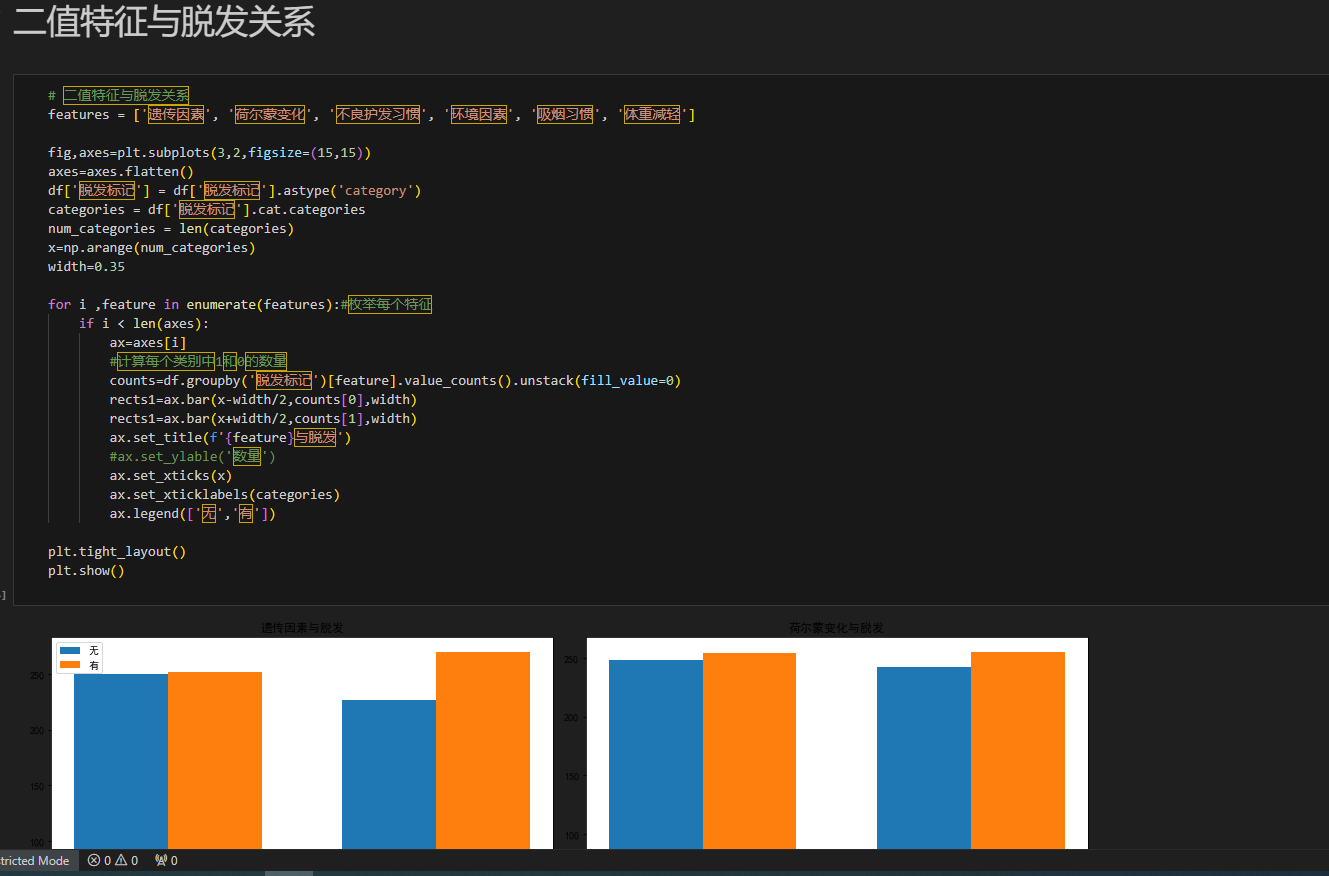Click the 250 y-axis tick of 荷尔蒙变化 chart
Image resolution: width=1329 pixels, height=876 pixels.
(x=569, y=660)
